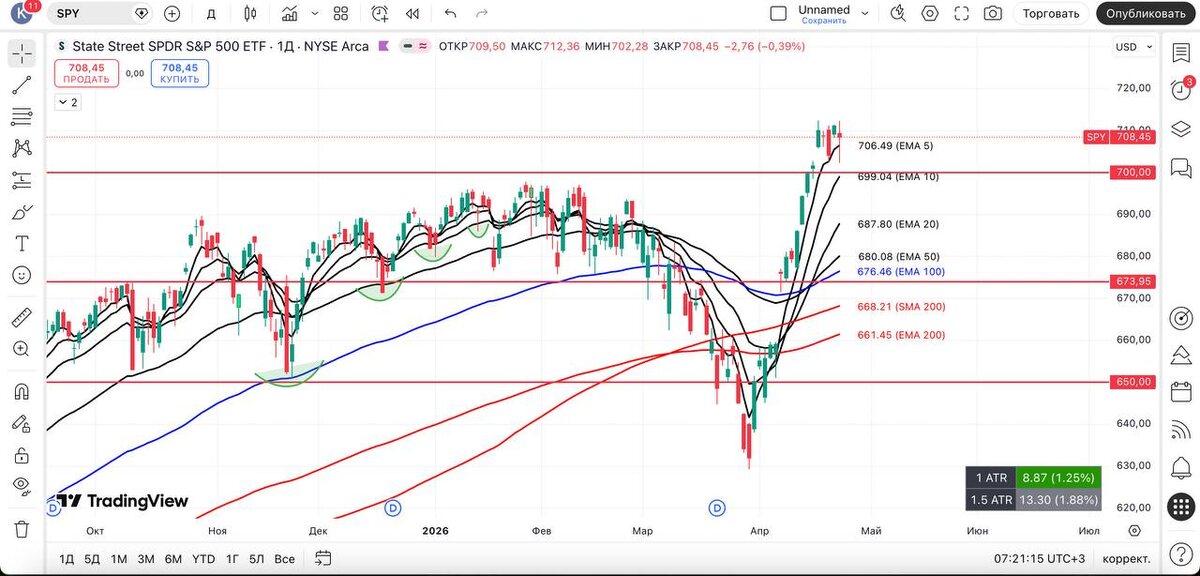This screenshot has height=576, width=1200.
Task: Open the Fibonacci retracement tools
Action: point(22,117)
